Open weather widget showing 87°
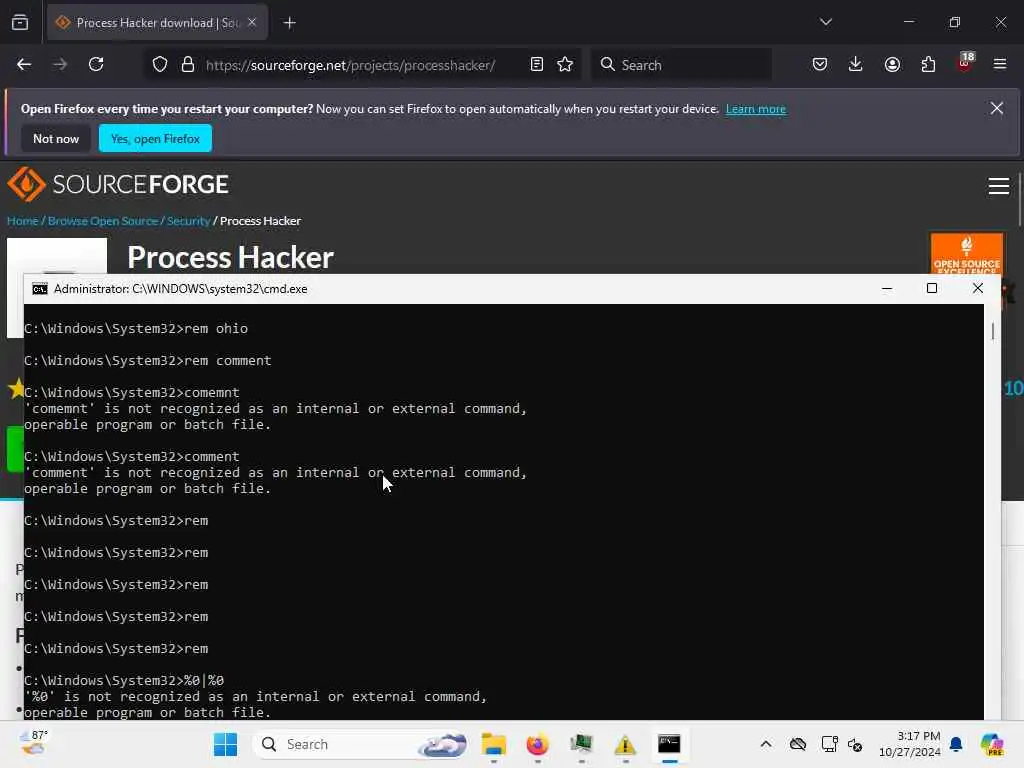This screenshot has height=768, width=1024. point(34,743)
